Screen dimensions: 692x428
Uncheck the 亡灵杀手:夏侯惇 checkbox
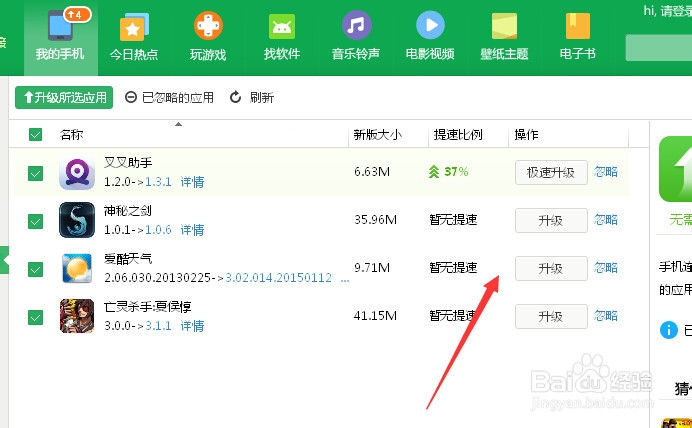35,317
